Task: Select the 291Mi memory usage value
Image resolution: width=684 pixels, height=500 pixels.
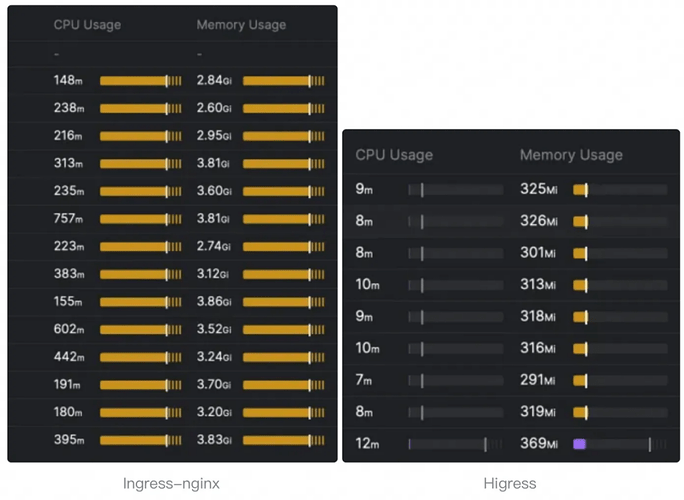Action: click(538, 381)
